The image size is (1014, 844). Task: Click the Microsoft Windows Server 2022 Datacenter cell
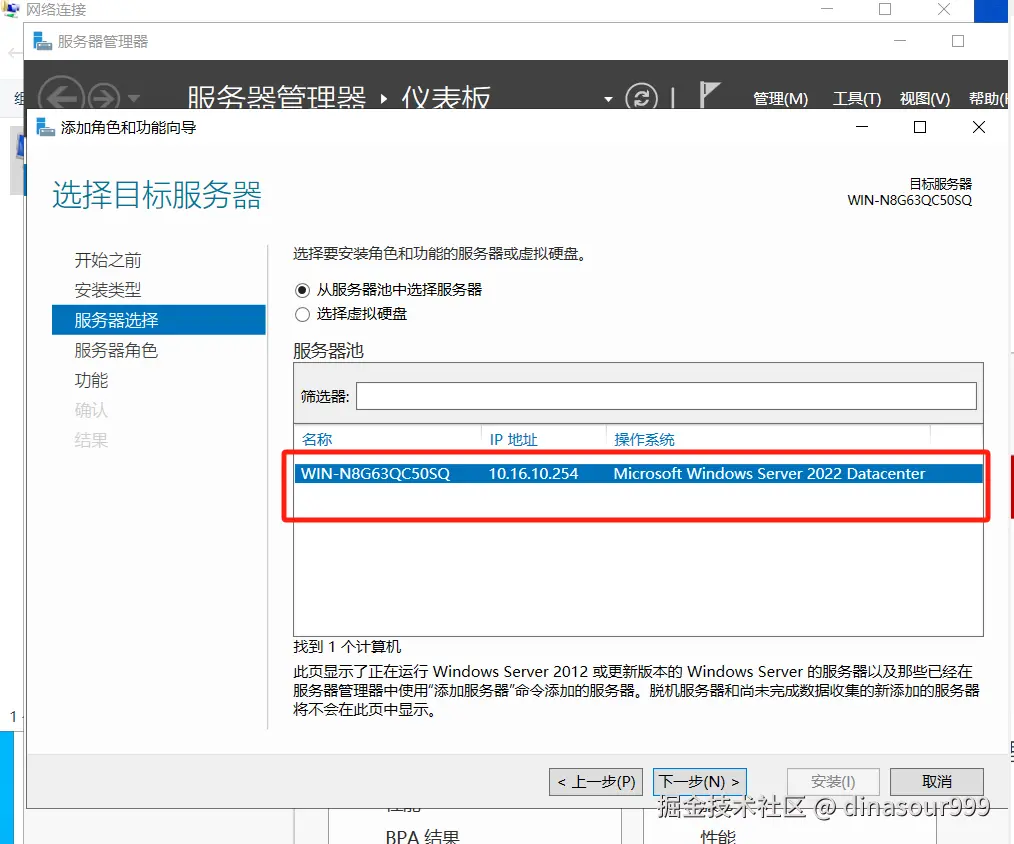(769, 473)
